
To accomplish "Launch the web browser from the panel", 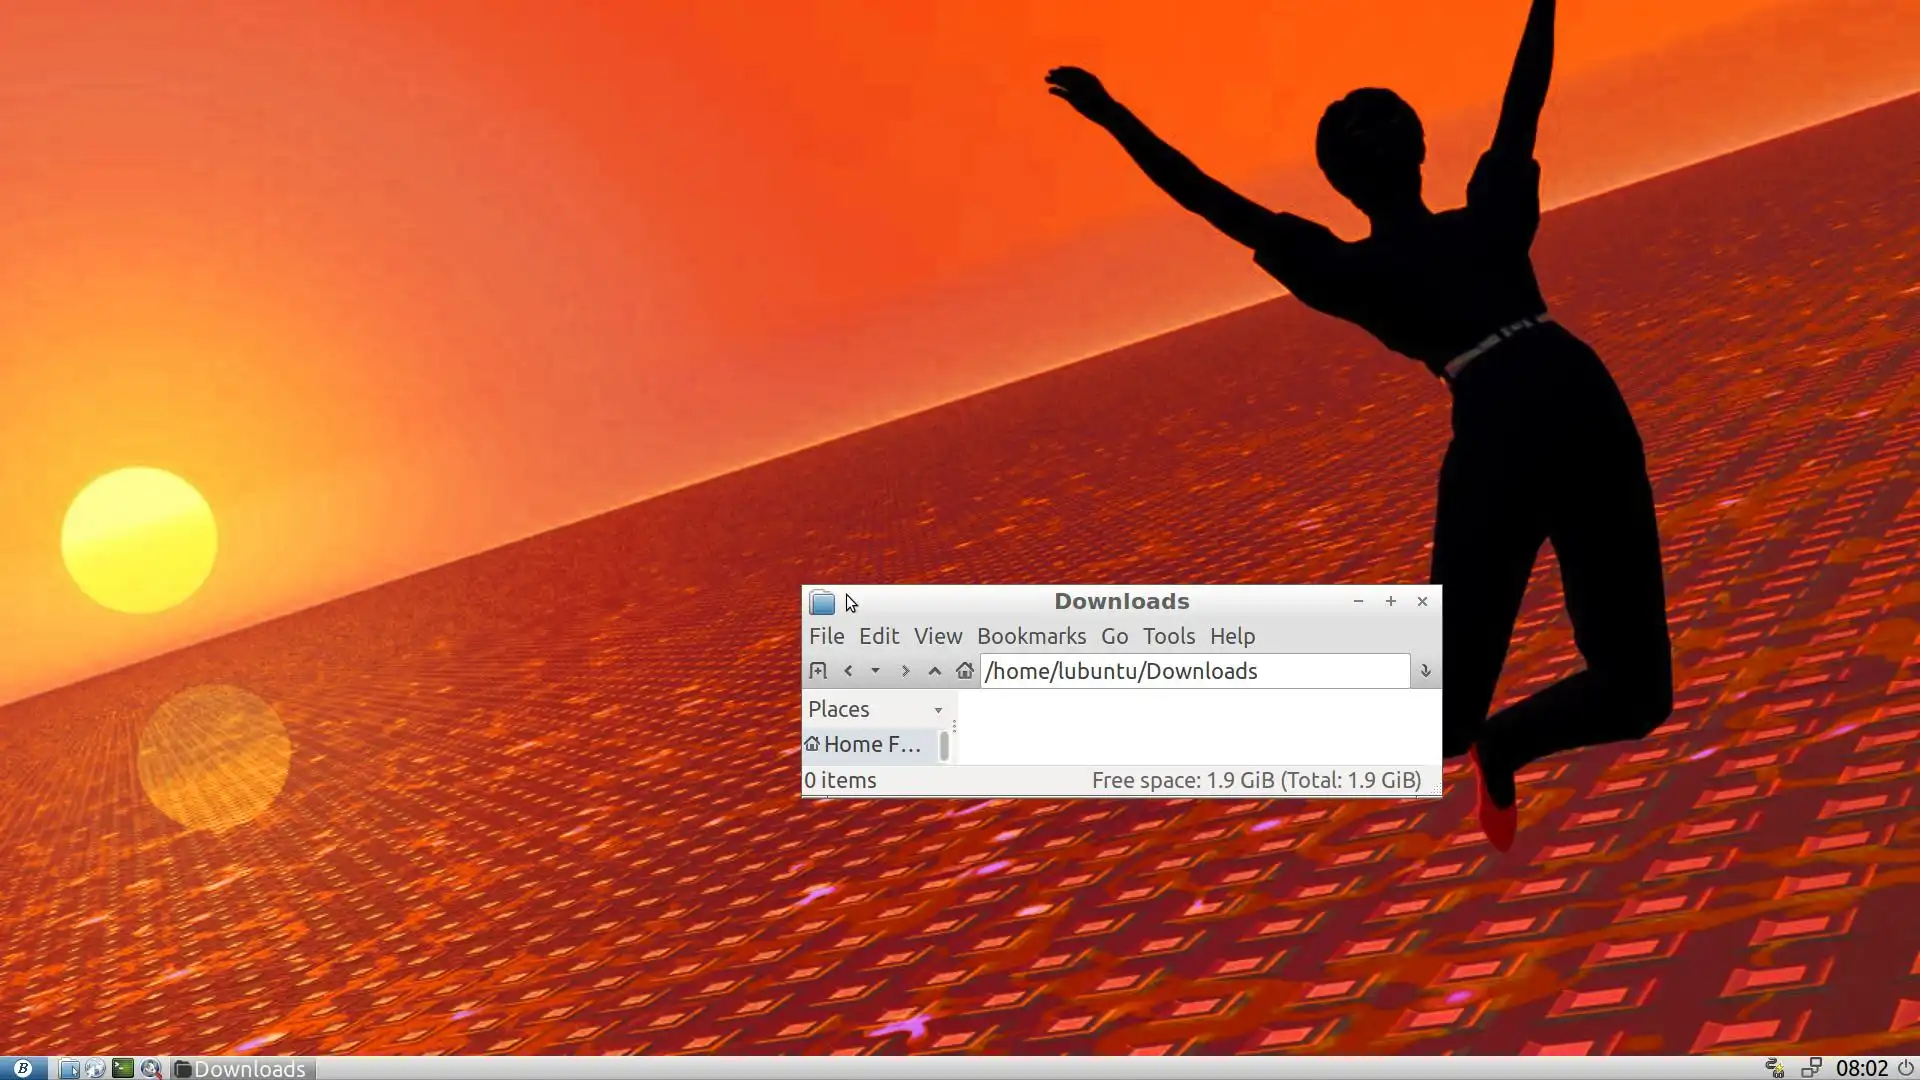I will [95, 1068].
